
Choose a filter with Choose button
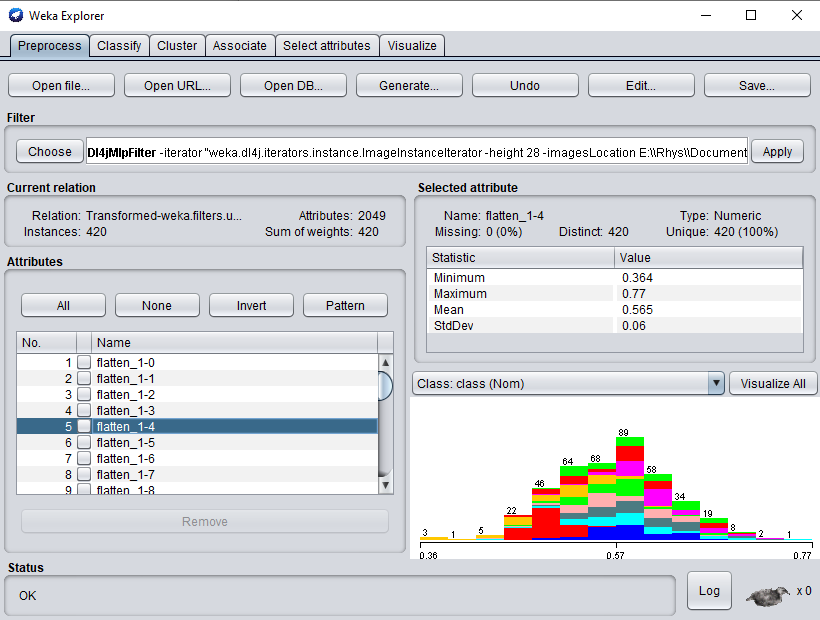pyautogui.click(x=50, y=152)
